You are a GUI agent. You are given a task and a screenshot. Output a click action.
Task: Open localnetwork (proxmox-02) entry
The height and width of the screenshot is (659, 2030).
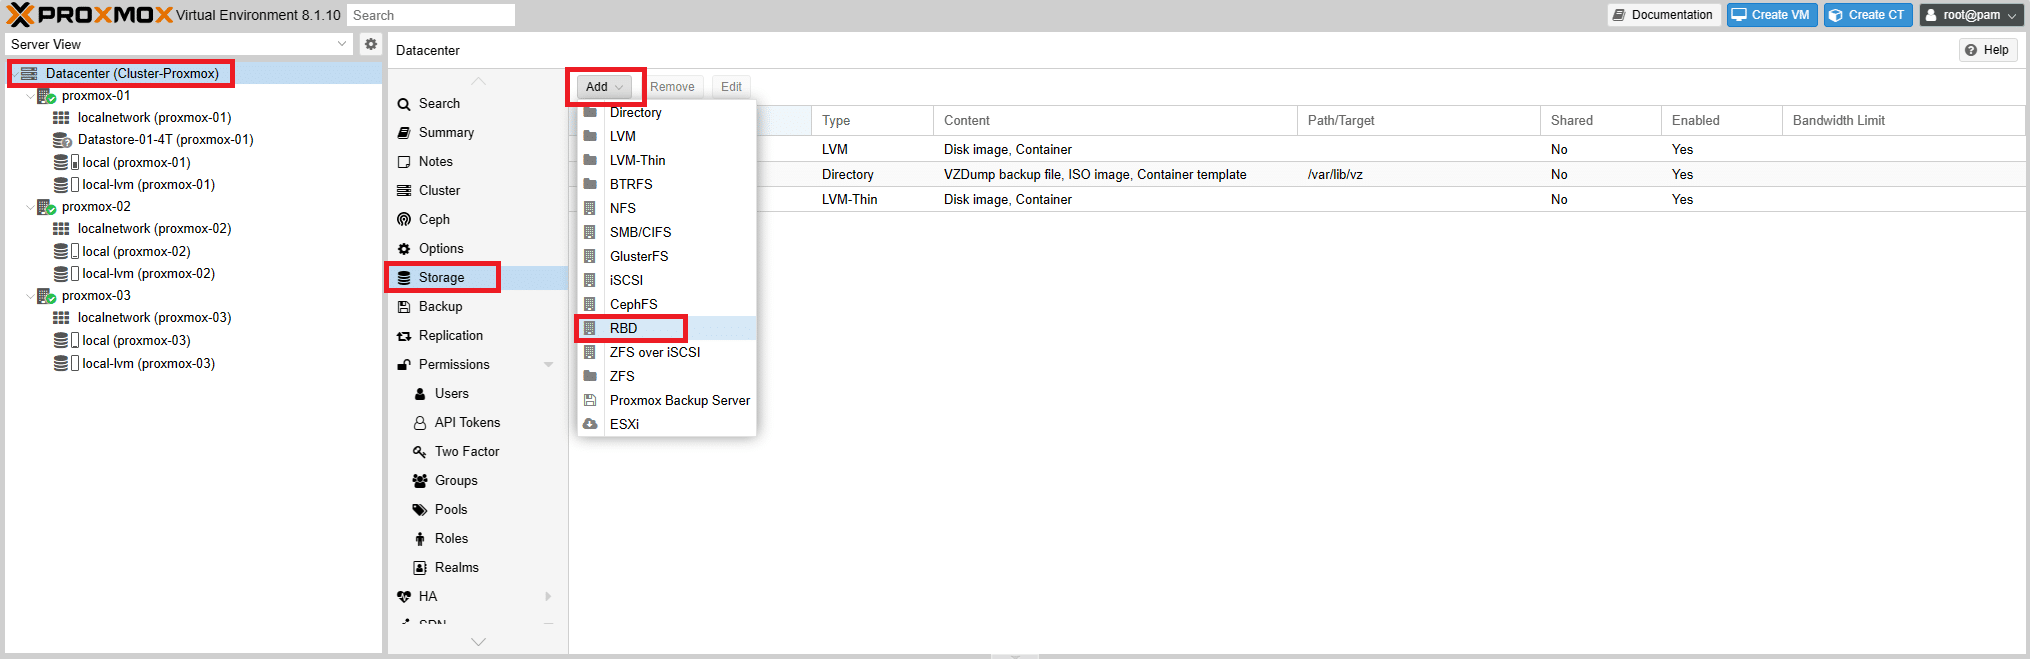(x=154, y=229)
